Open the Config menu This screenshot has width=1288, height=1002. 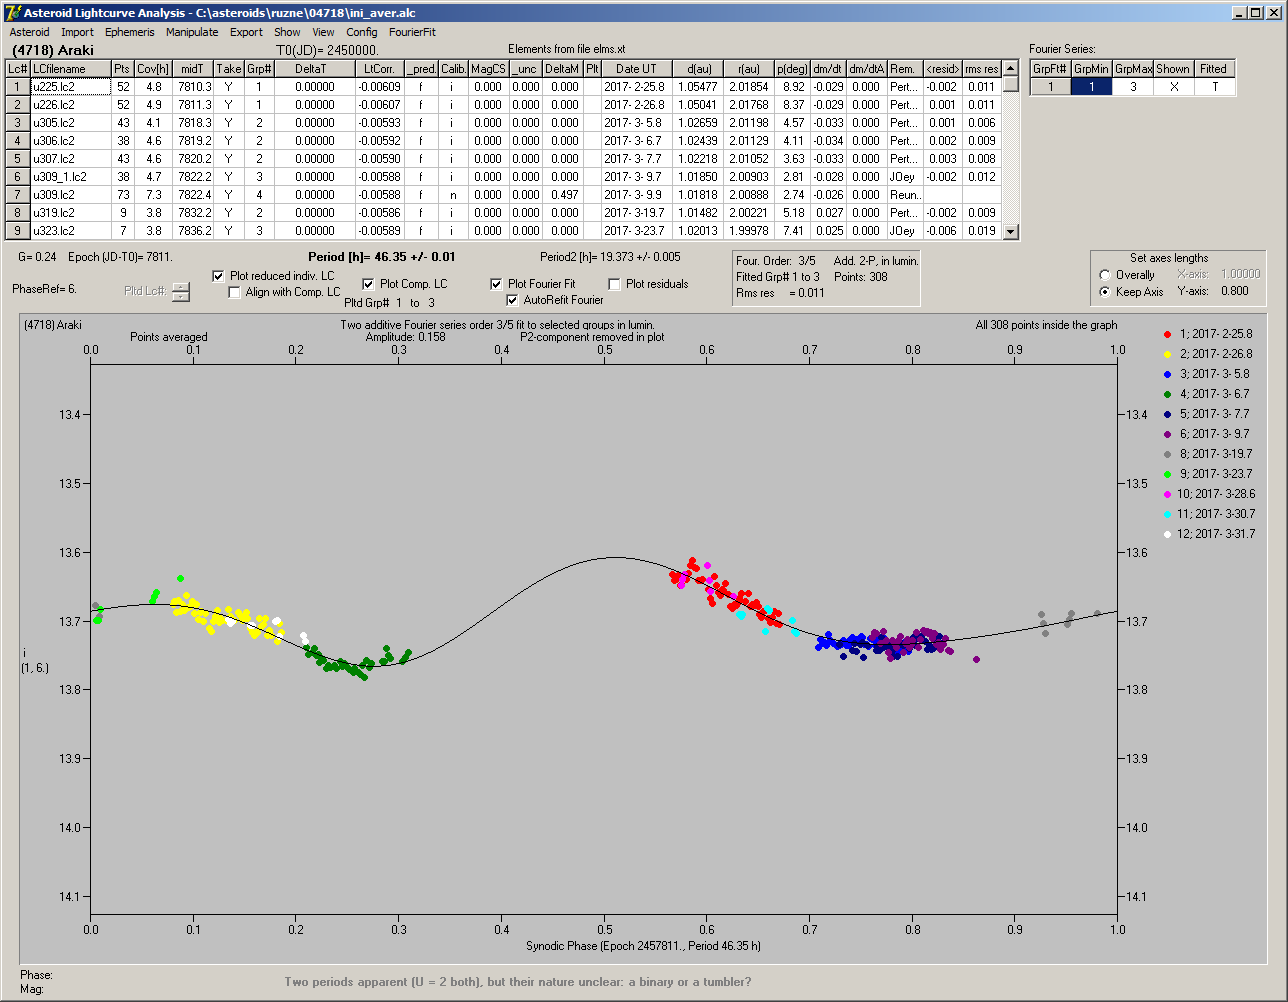(x=362, y=32)
